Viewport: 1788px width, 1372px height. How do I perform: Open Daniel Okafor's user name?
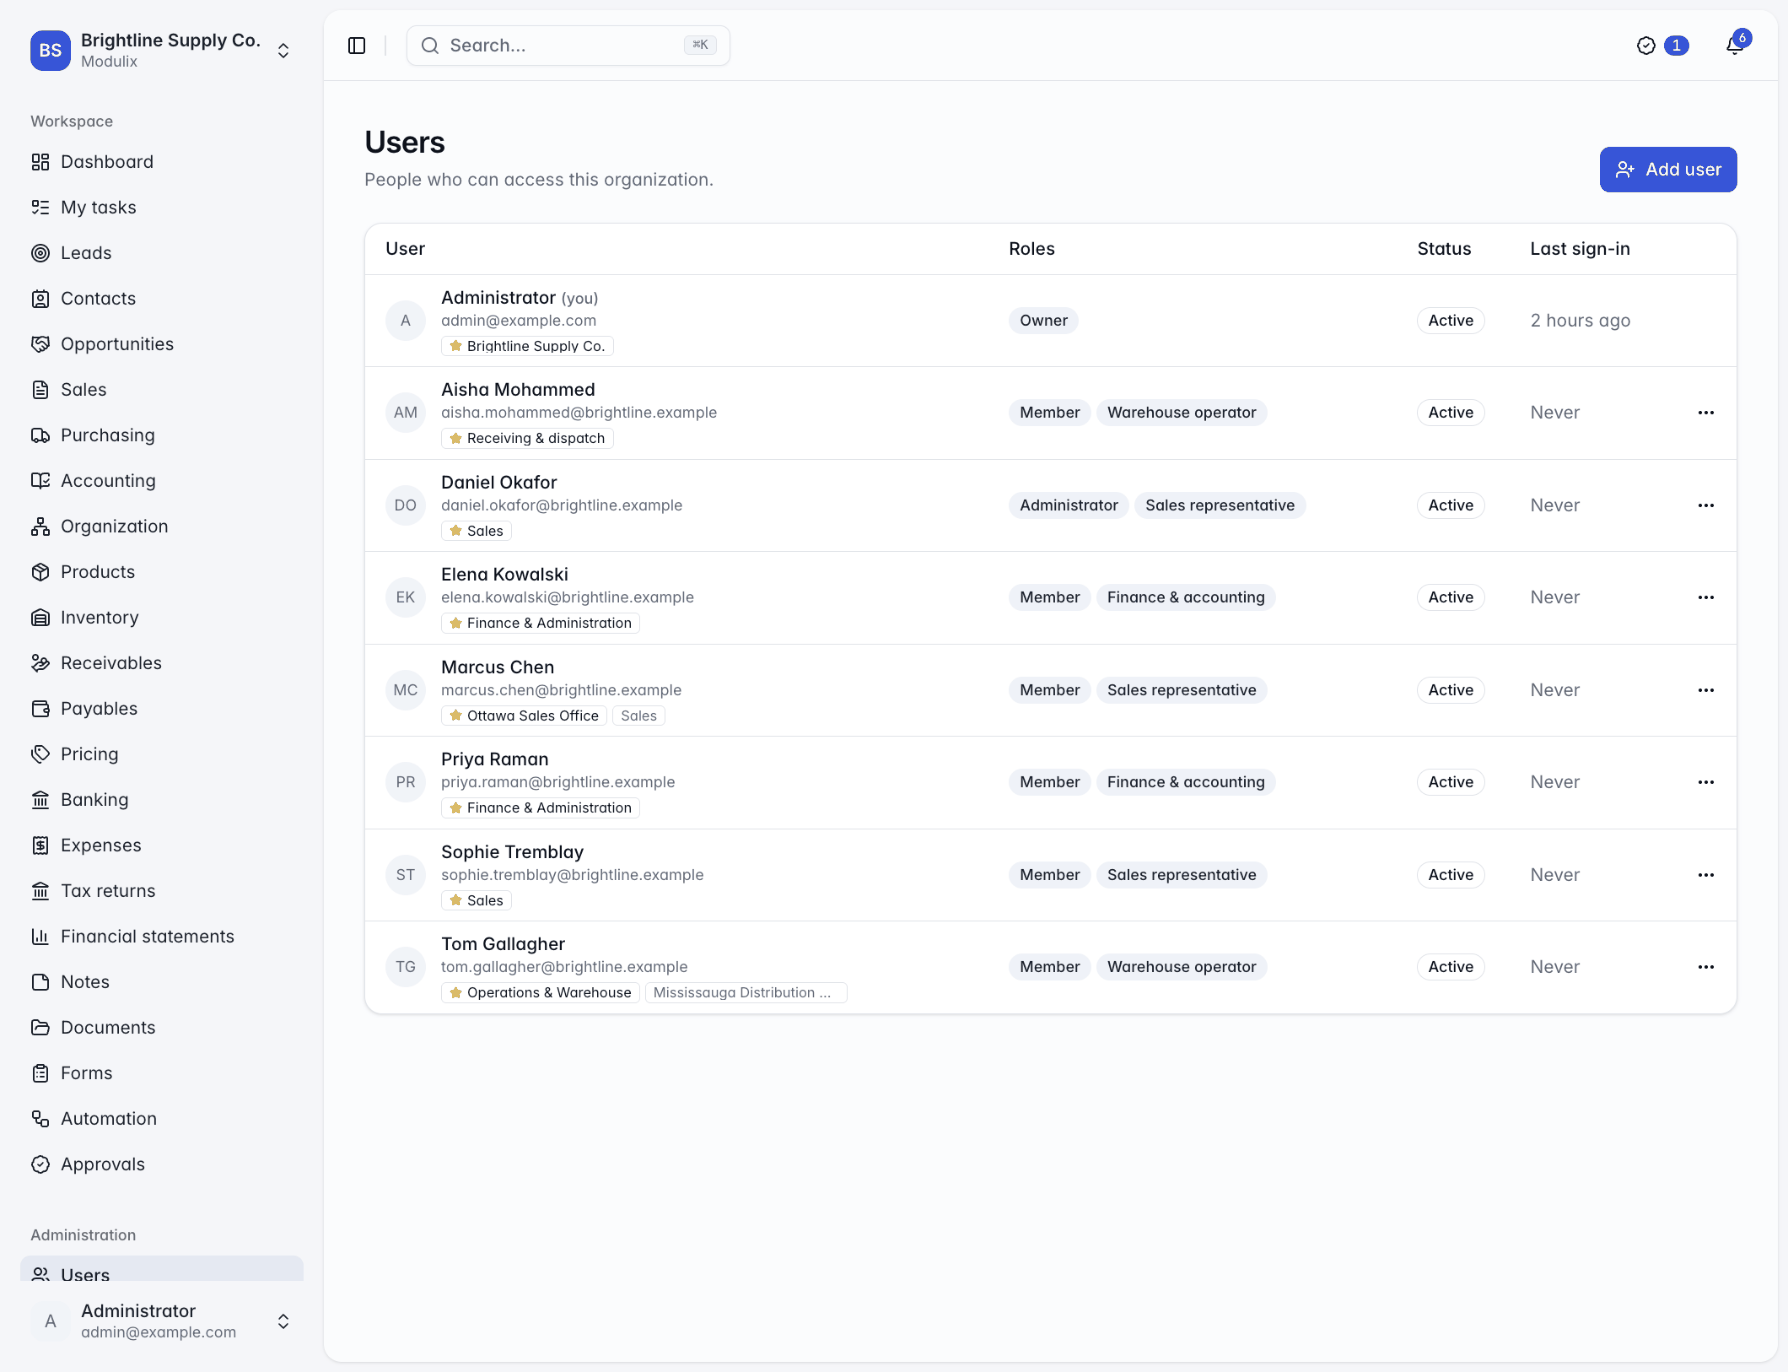tap(499, 482)
